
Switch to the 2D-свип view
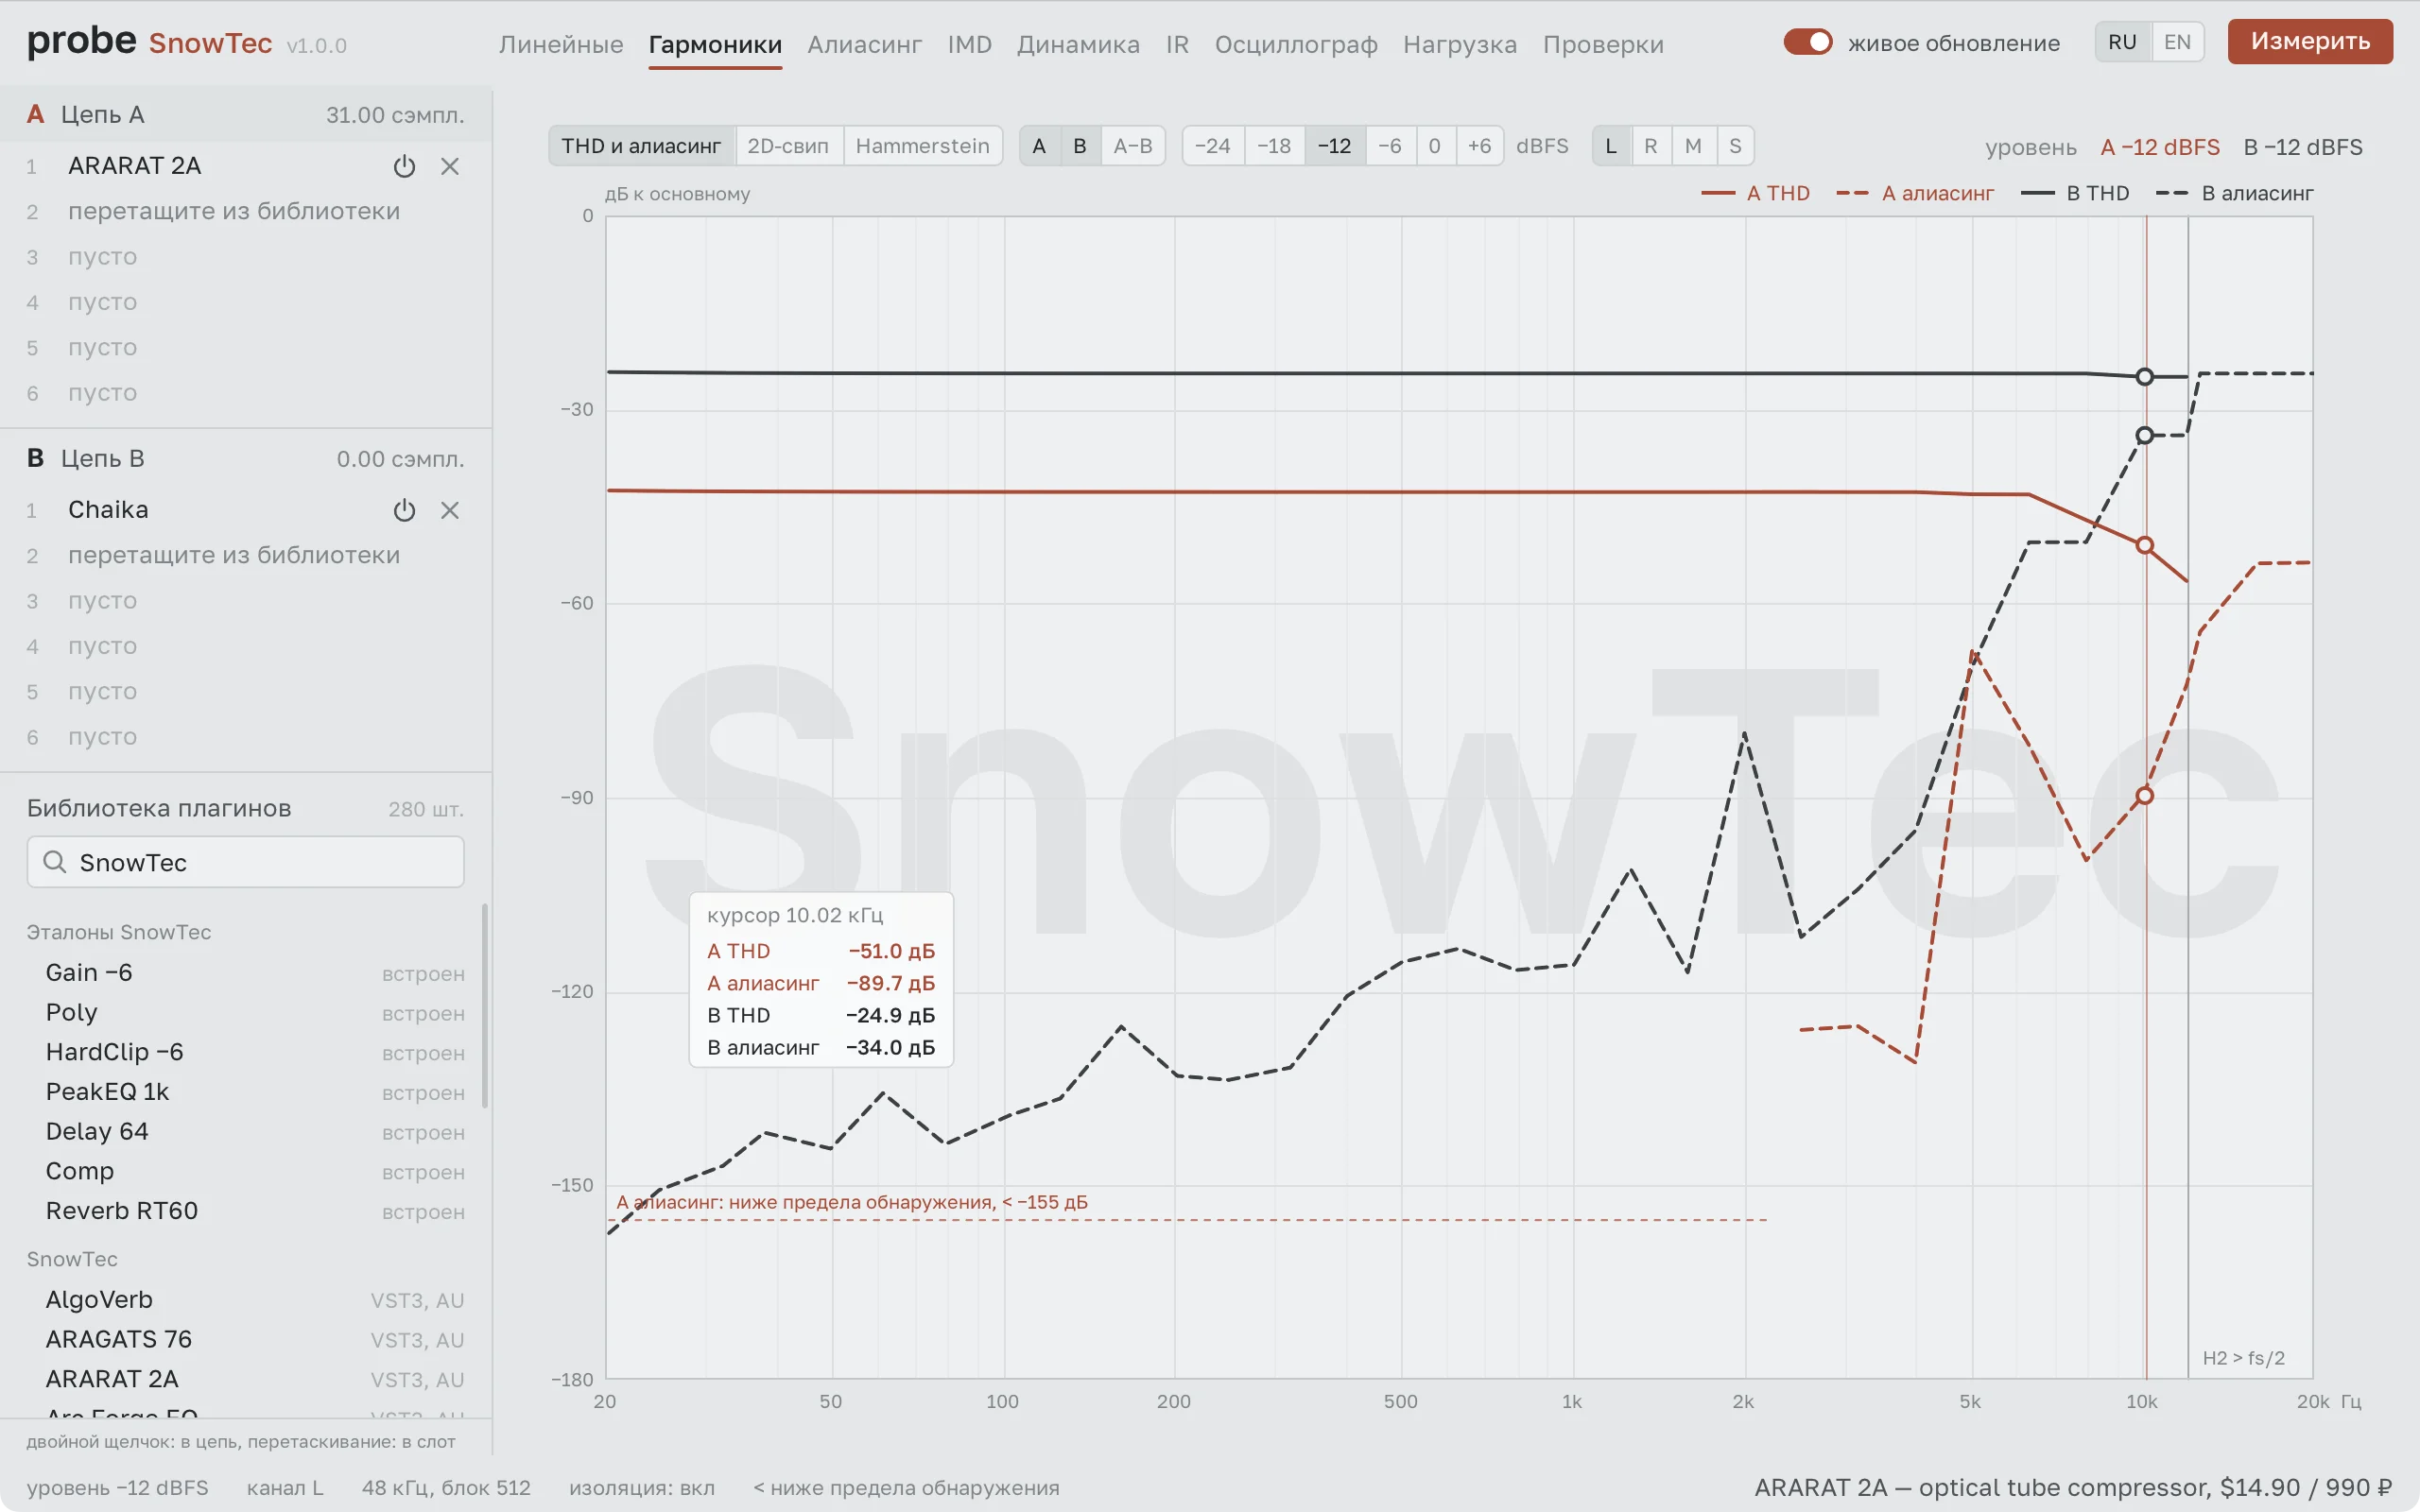[x=788, y=146]
